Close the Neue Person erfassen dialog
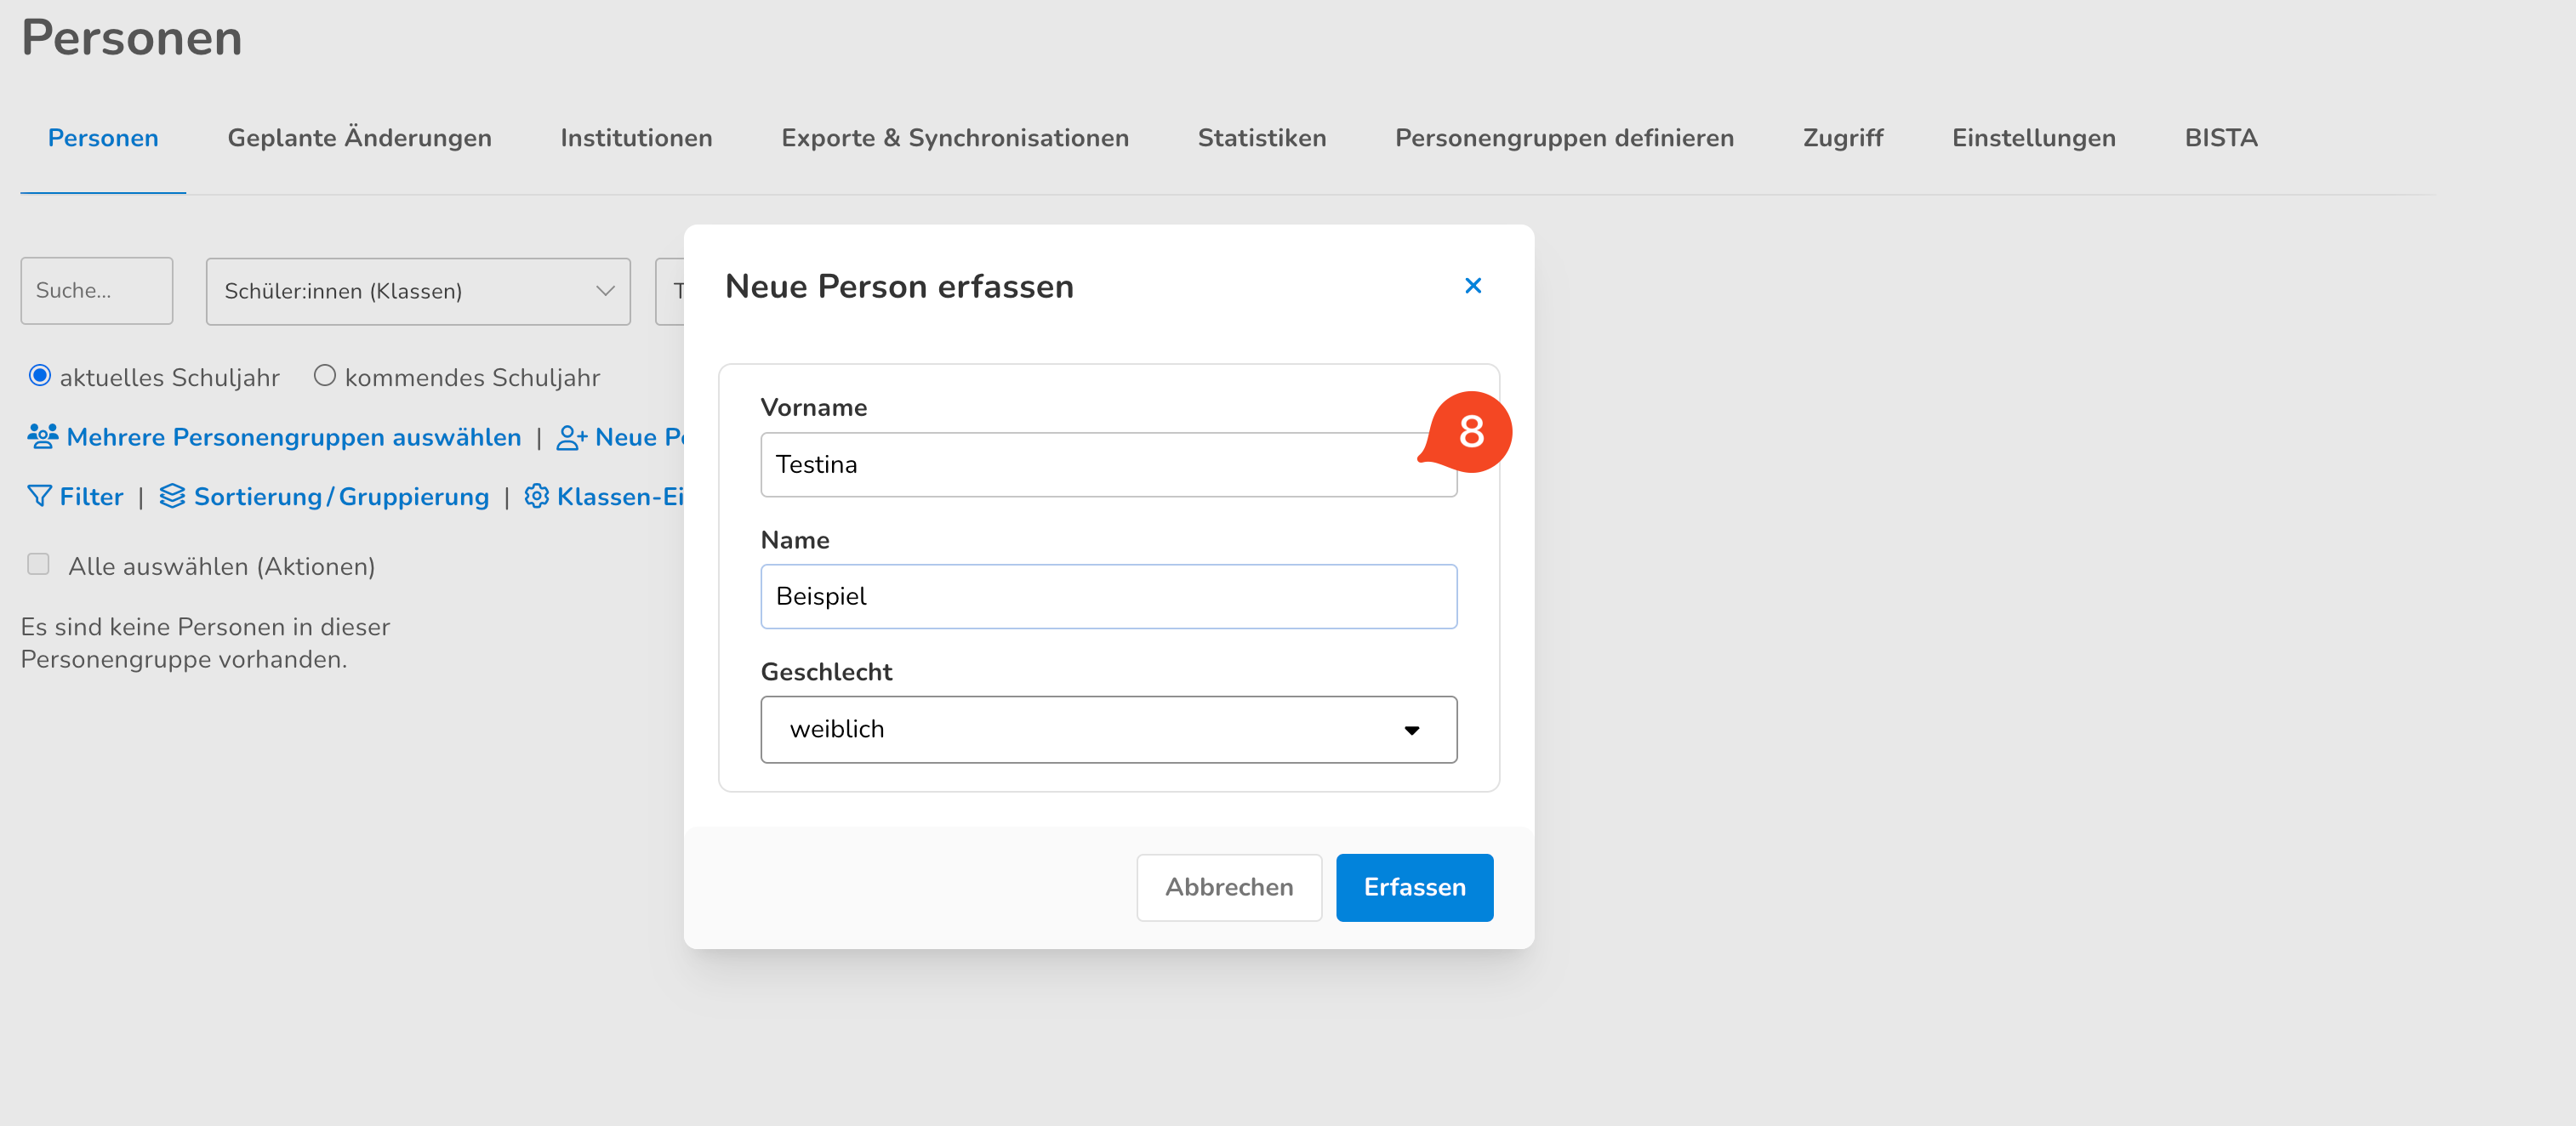The width and height of the screenshot is (2576, 1126). point(1472,286)
